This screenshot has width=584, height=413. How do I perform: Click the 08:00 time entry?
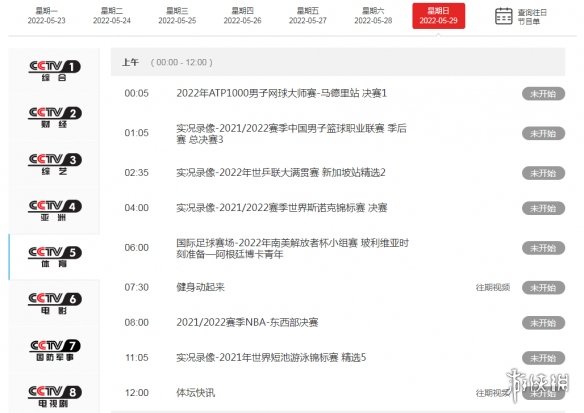(x=137, y=323)
